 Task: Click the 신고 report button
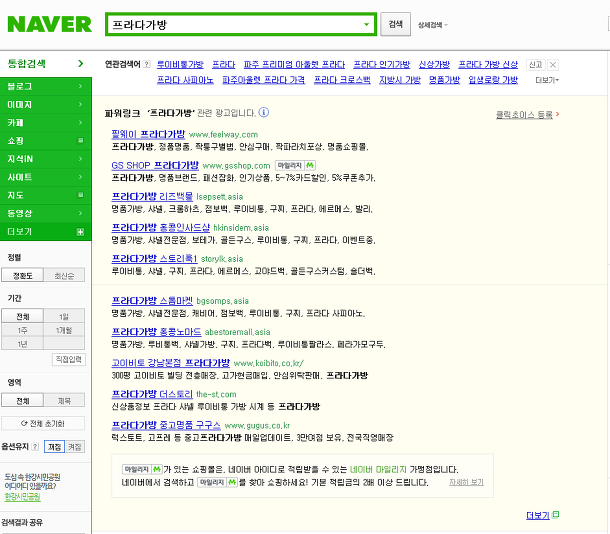tap(536, 65)
